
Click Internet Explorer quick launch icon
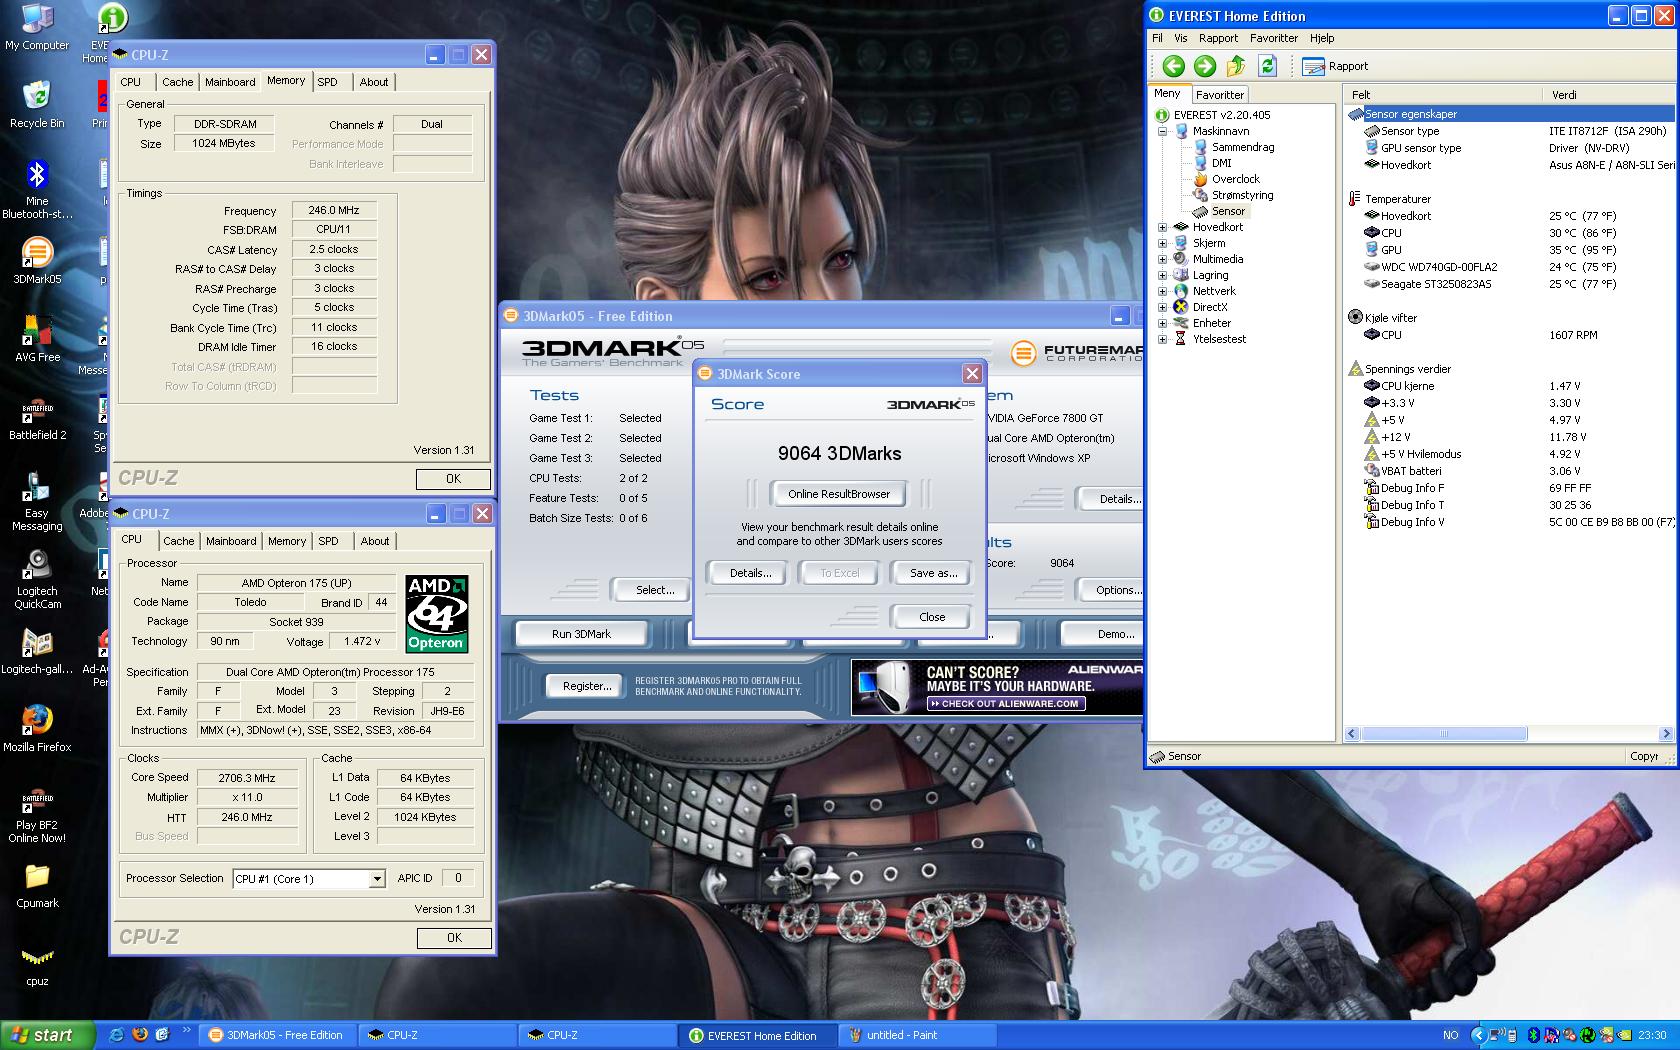pyautogui.click(x=117, y=1035)
